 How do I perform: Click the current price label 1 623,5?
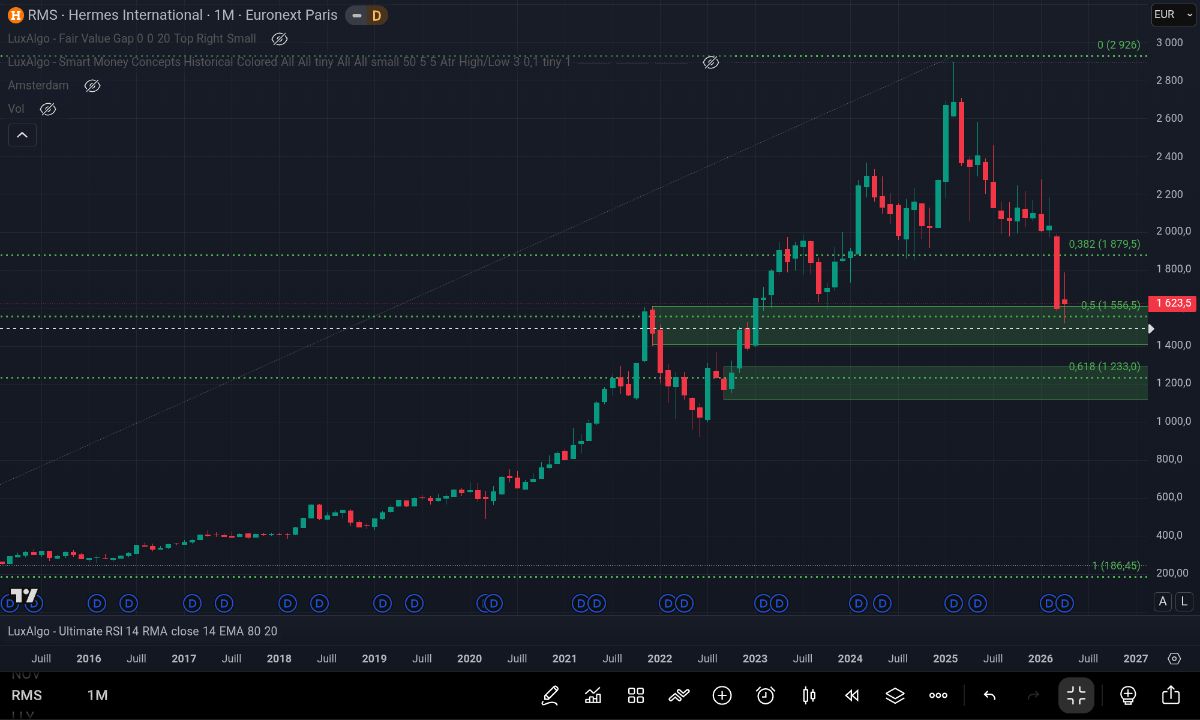tap(1172, 303)
